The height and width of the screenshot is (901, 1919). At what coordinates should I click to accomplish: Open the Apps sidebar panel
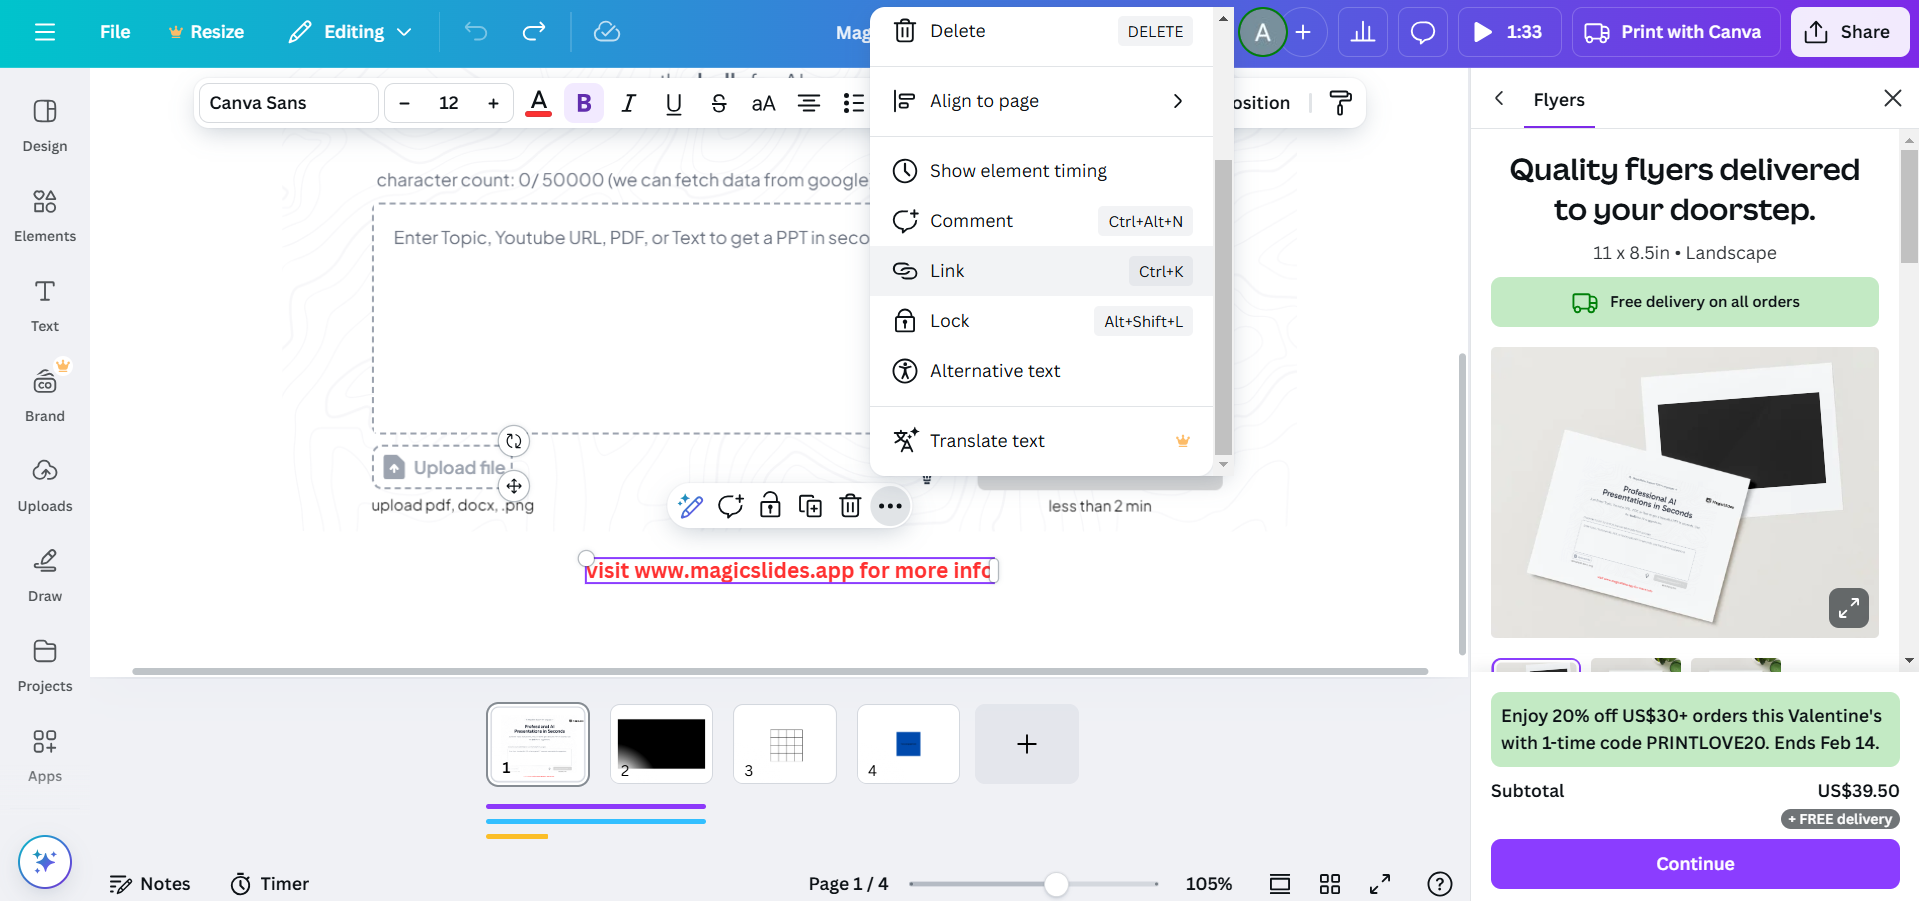(45, 755)
